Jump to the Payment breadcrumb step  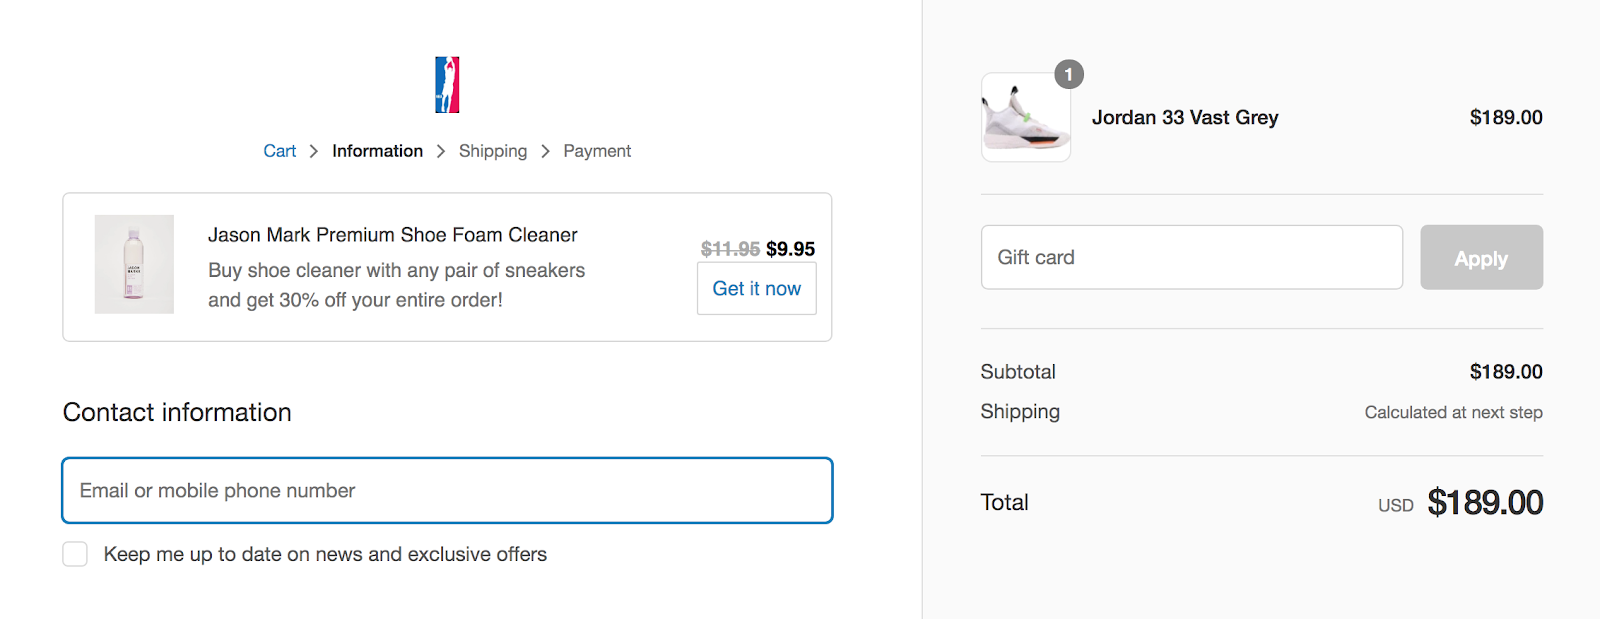597,151
